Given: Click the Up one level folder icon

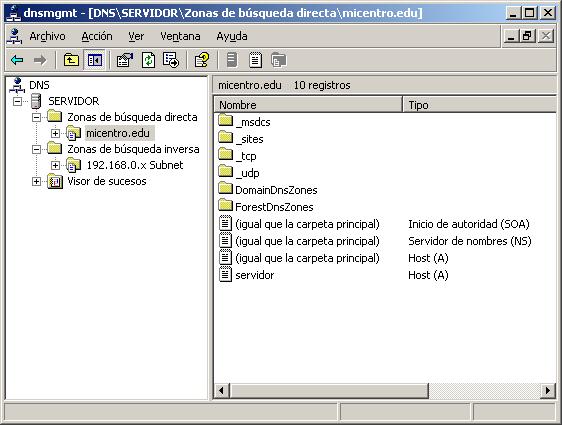Looking at the screenshot, I should tap(71, 60).
